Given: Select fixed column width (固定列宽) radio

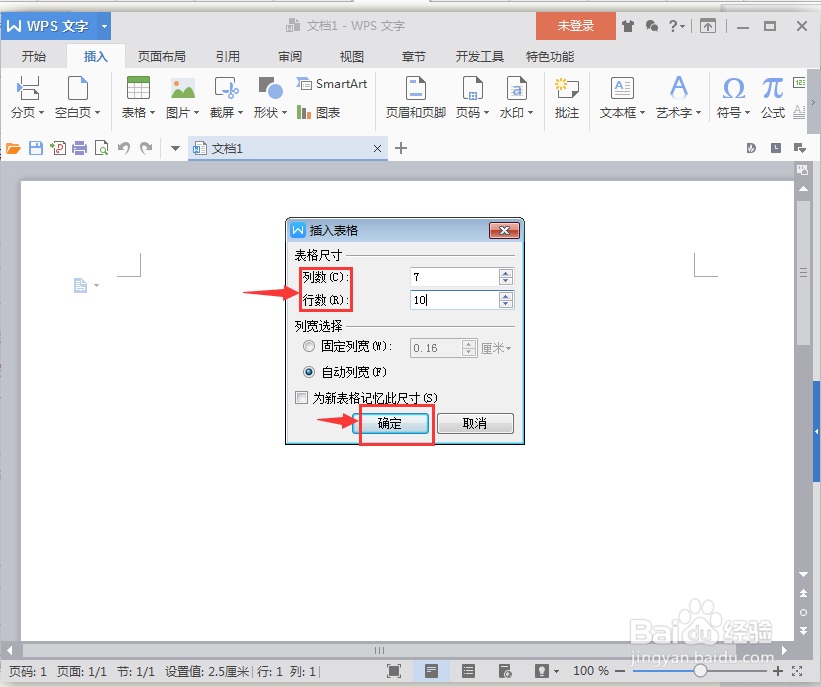Looking at the screenshot, I should click(x=309, y=347).
